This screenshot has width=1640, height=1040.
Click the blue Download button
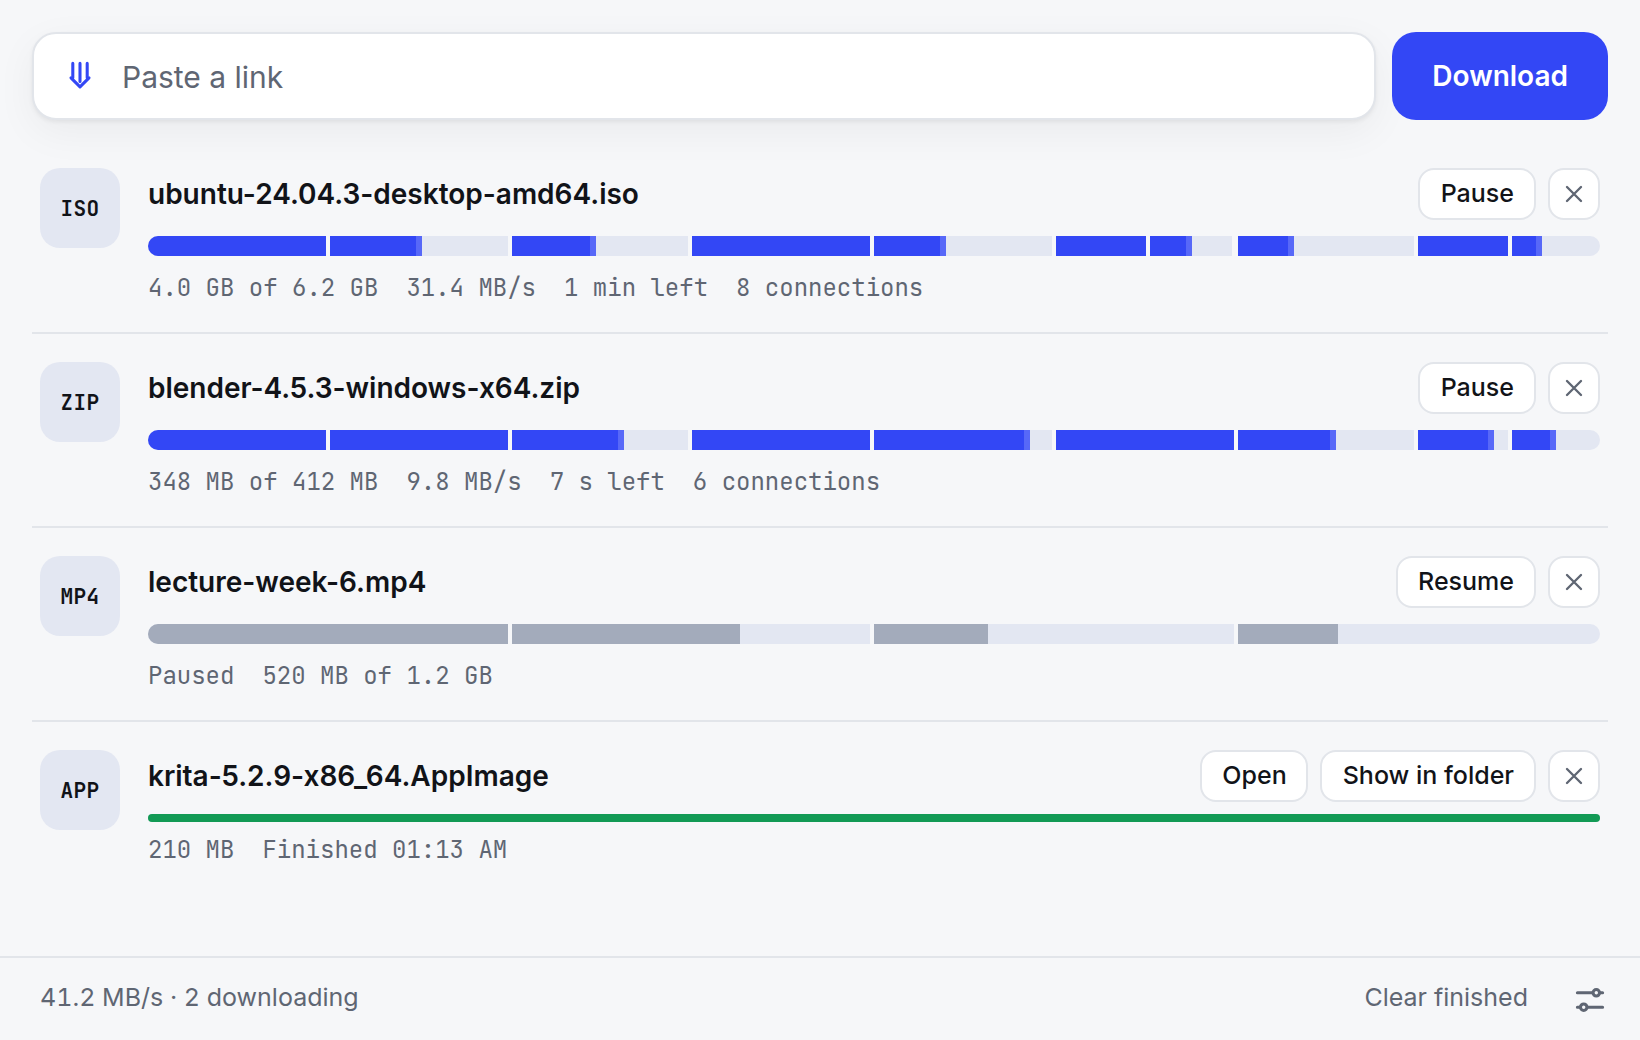point(1499,76)
